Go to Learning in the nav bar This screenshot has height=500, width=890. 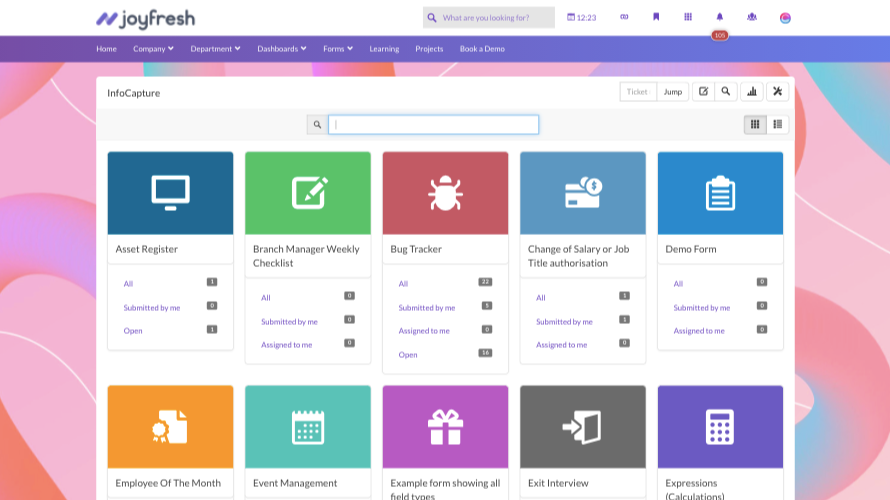(384, 49)
